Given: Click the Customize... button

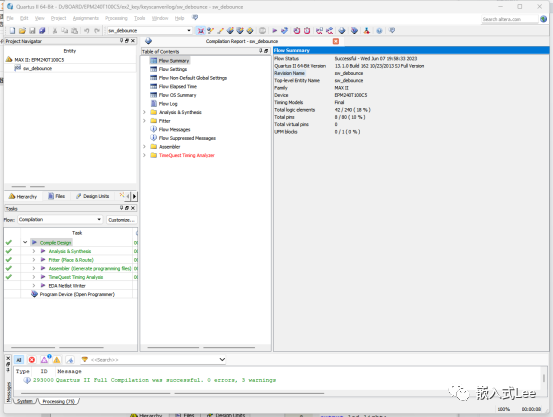Looking at the screenshot, I should pos(121,220).
